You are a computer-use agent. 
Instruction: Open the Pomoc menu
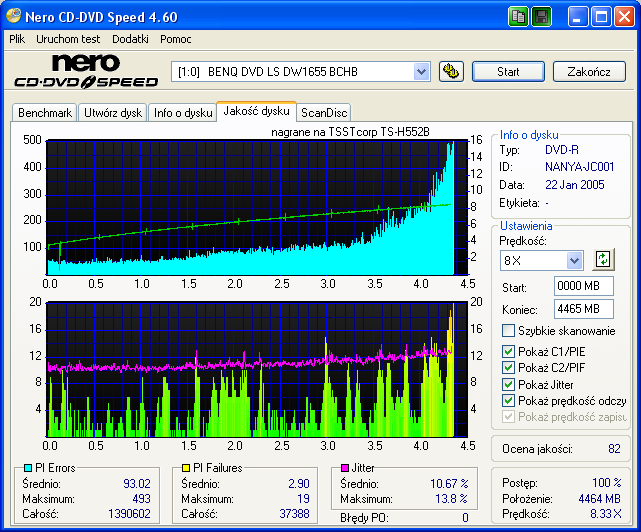tap(175, 39)
